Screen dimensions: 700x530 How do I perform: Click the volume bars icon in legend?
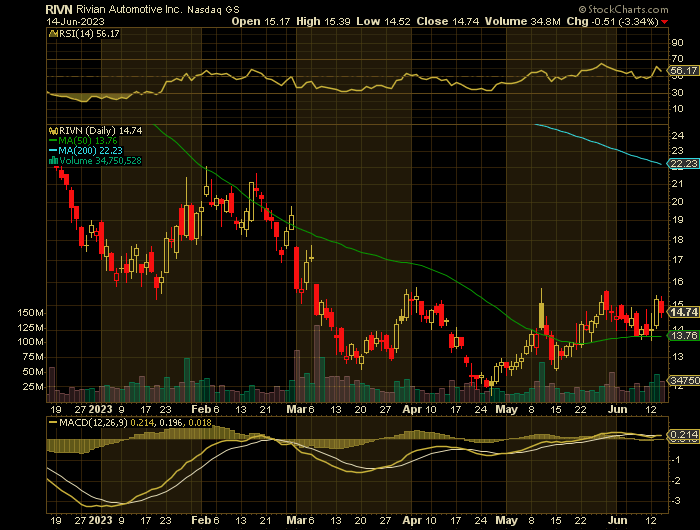53,161
